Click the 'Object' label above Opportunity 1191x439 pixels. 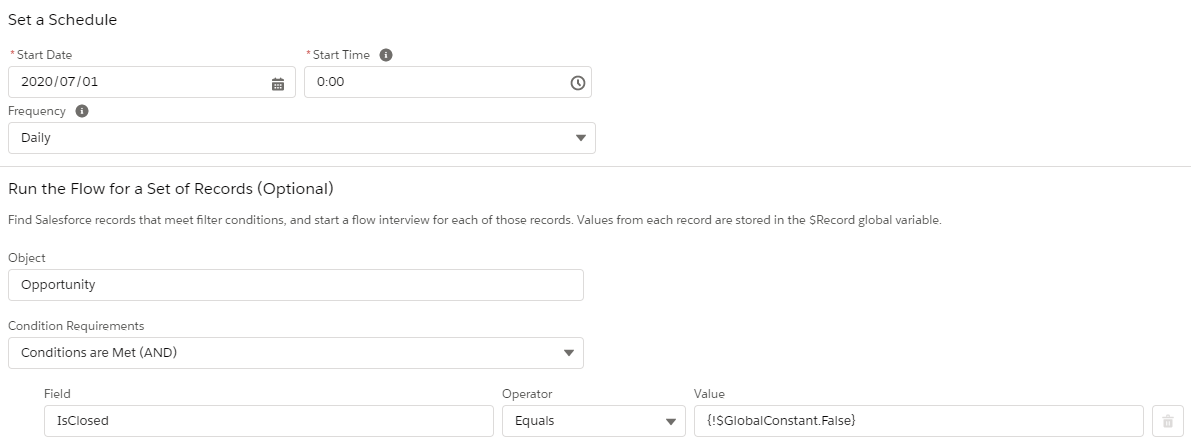point(27,258)
